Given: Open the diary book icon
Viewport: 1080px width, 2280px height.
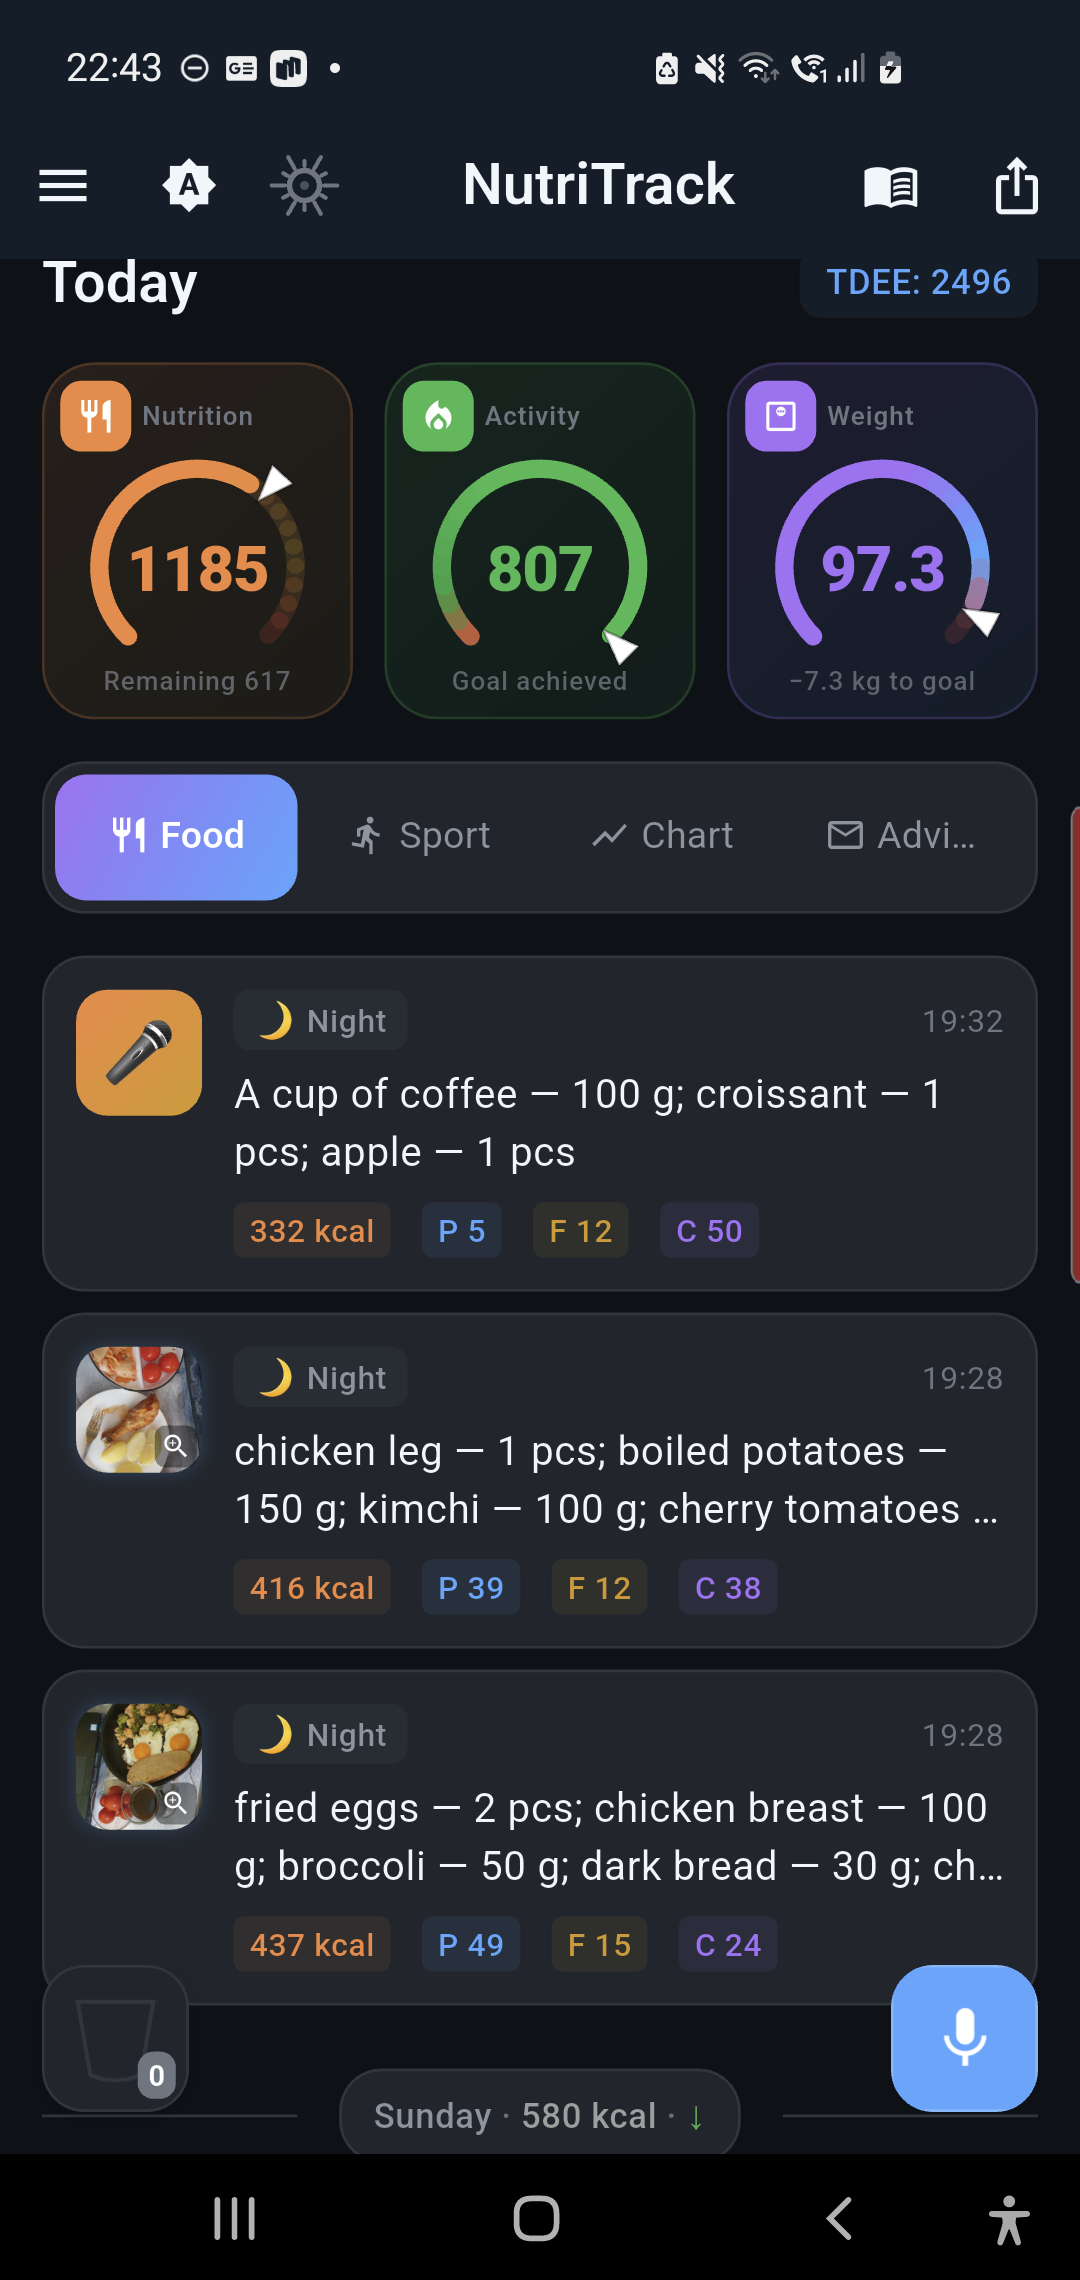Looking at the screenshot, I should click(x=890, y=186).
